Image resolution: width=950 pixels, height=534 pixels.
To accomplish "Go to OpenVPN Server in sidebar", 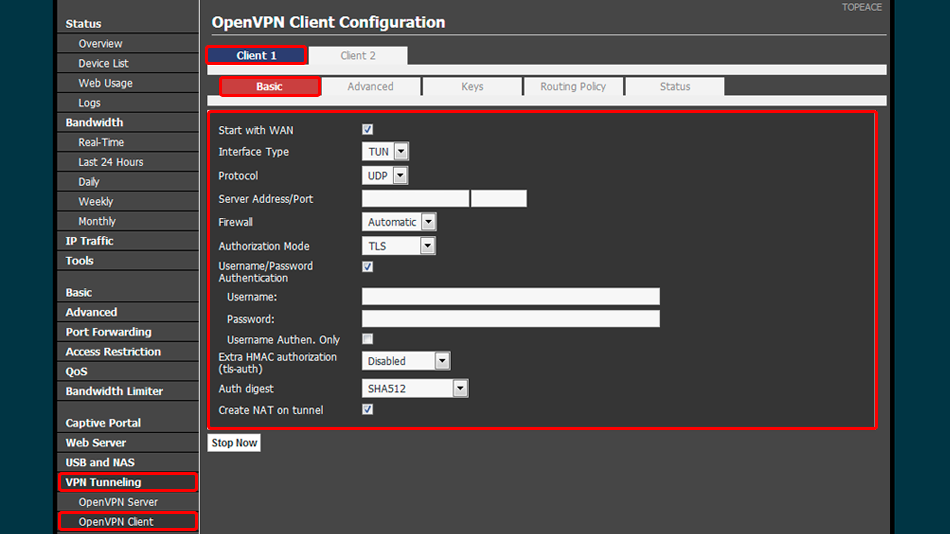I will 118,502.
